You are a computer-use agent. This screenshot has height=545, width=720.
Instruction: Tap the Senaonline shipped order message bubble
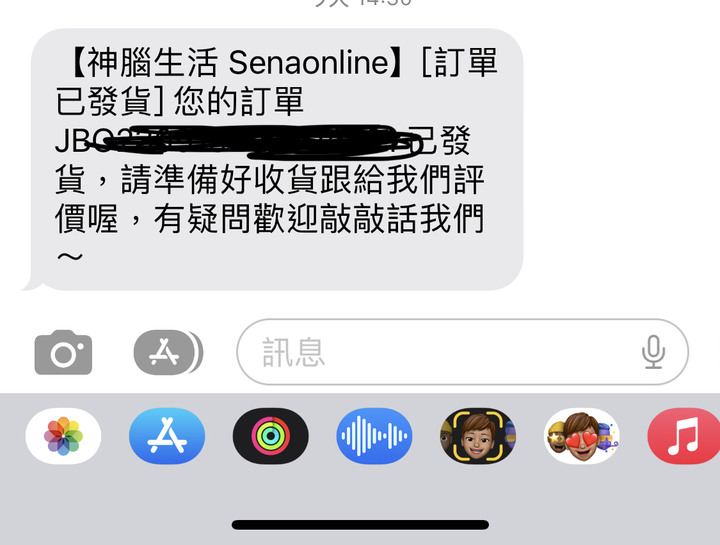click(x=277, y=159)
